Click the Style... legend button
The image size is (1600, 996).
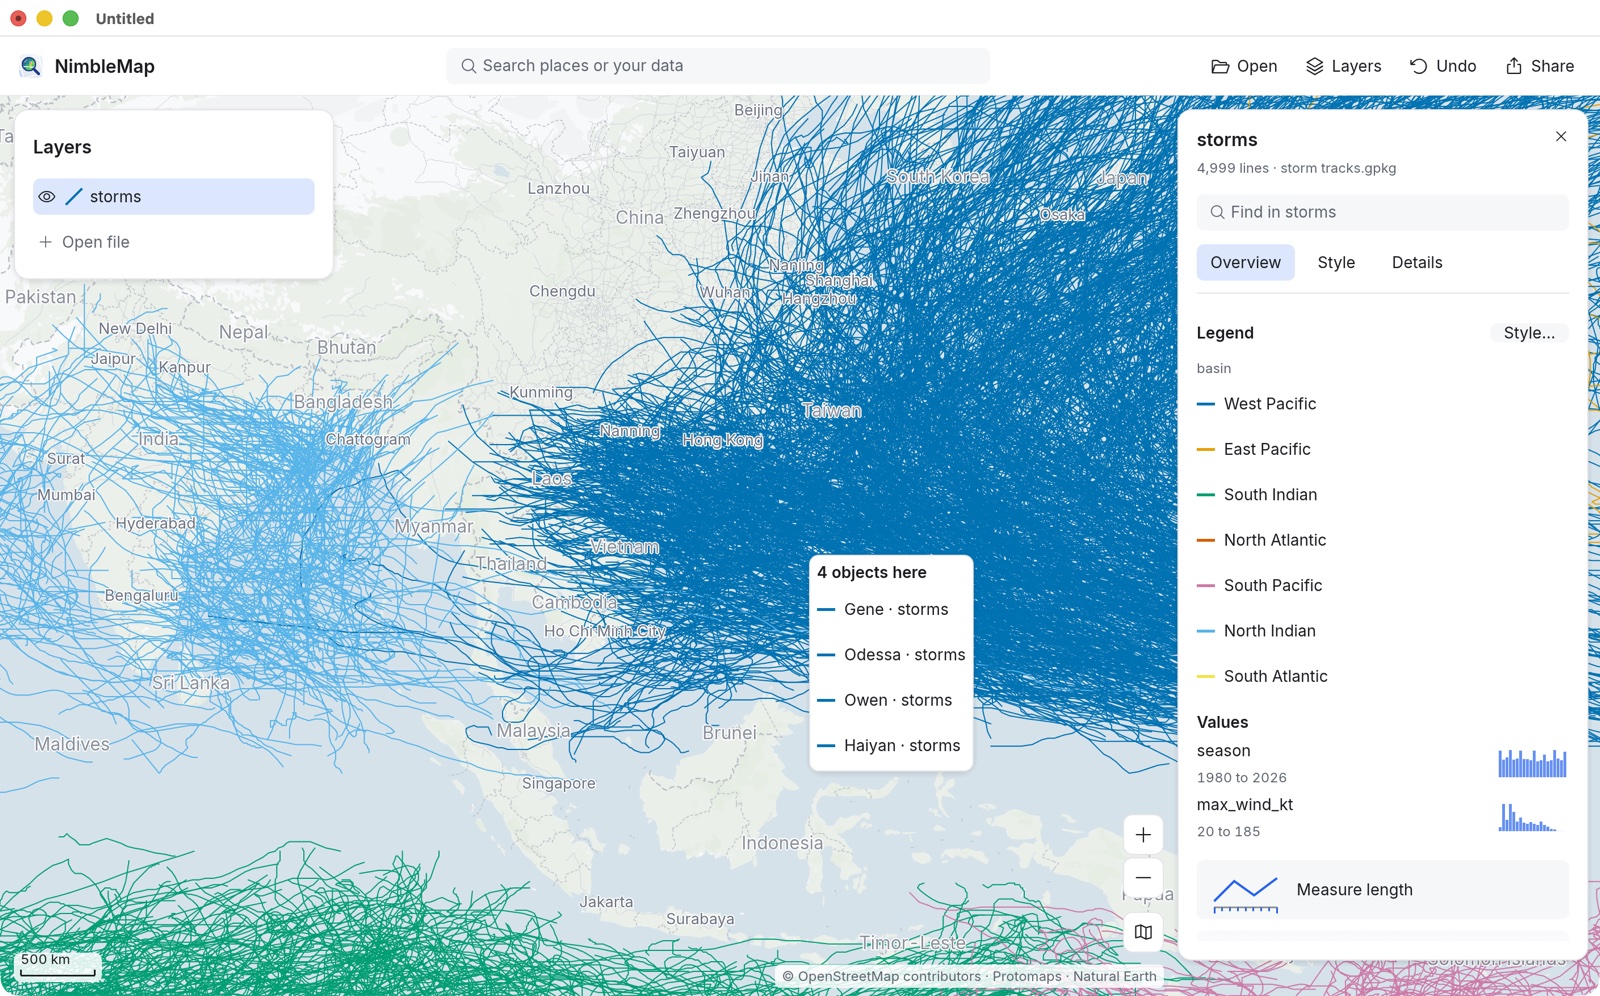click(1528, 333)
